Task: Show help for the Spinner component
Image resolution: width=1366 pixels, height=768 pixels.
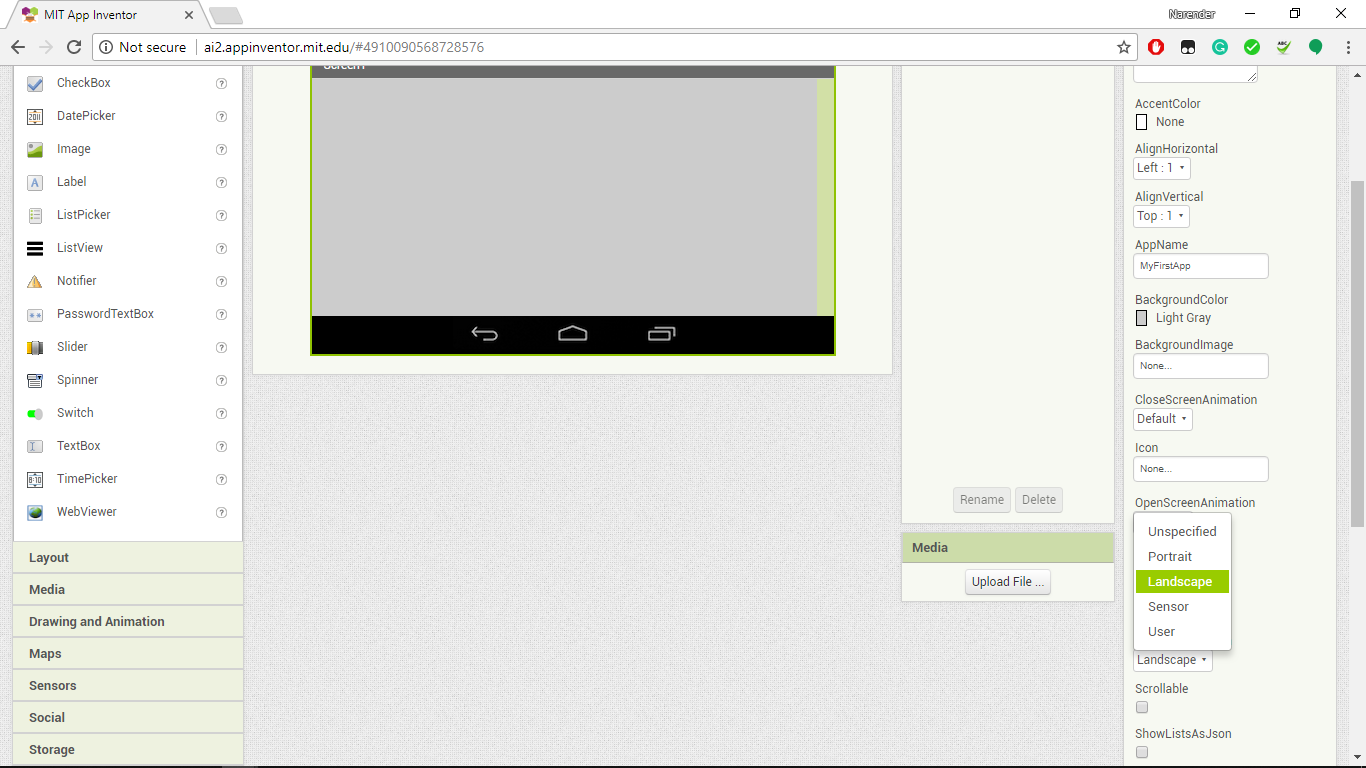Action: 222,381
